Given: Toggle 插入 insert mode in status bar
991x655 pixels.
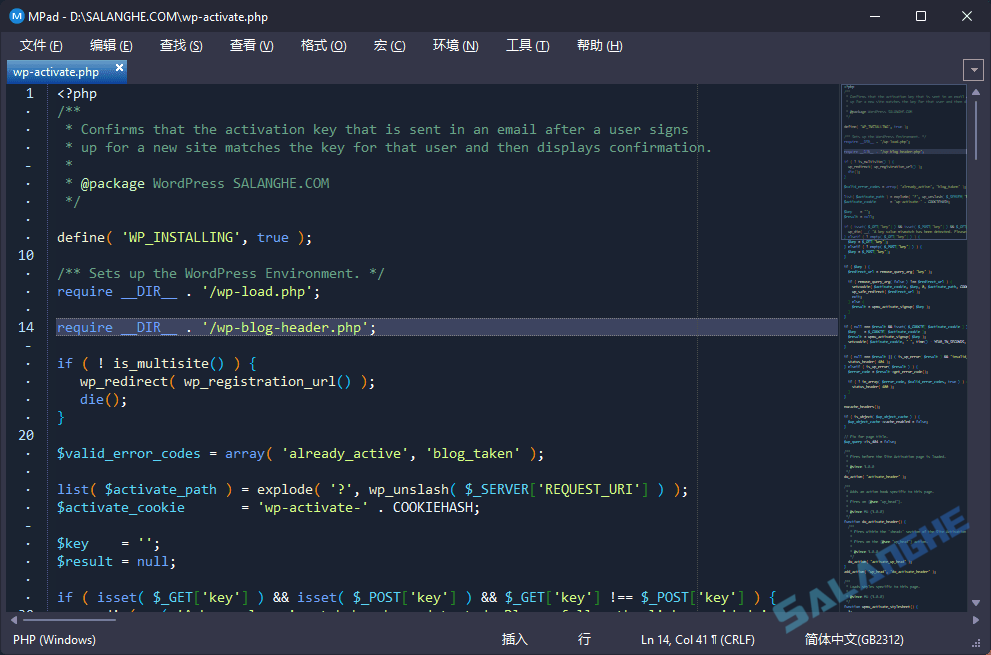Looking at the screenshot, I should click(x=513, y=639).
